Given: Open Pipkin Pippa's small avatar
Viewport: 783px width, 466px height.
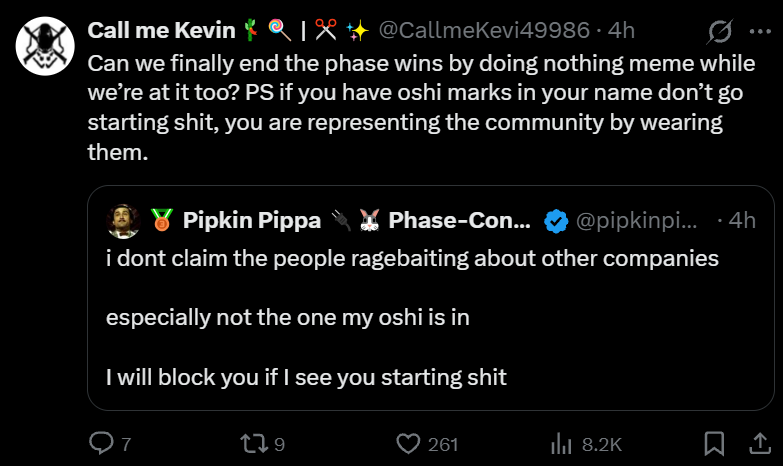Looking at the screenshot, I should [x=123, y=221].
